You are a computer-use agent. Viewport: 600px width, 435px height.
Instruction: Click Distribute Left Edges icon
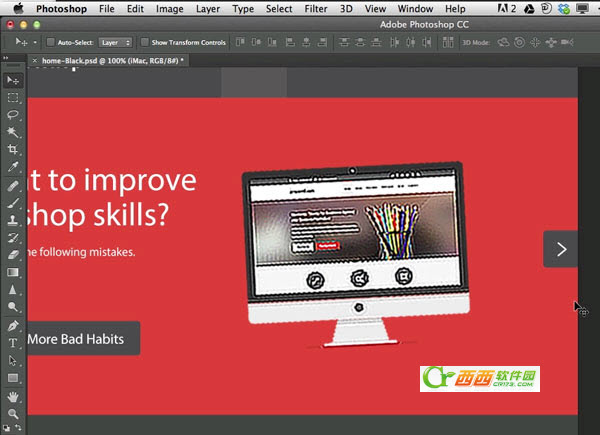click(x=395, y=42)
